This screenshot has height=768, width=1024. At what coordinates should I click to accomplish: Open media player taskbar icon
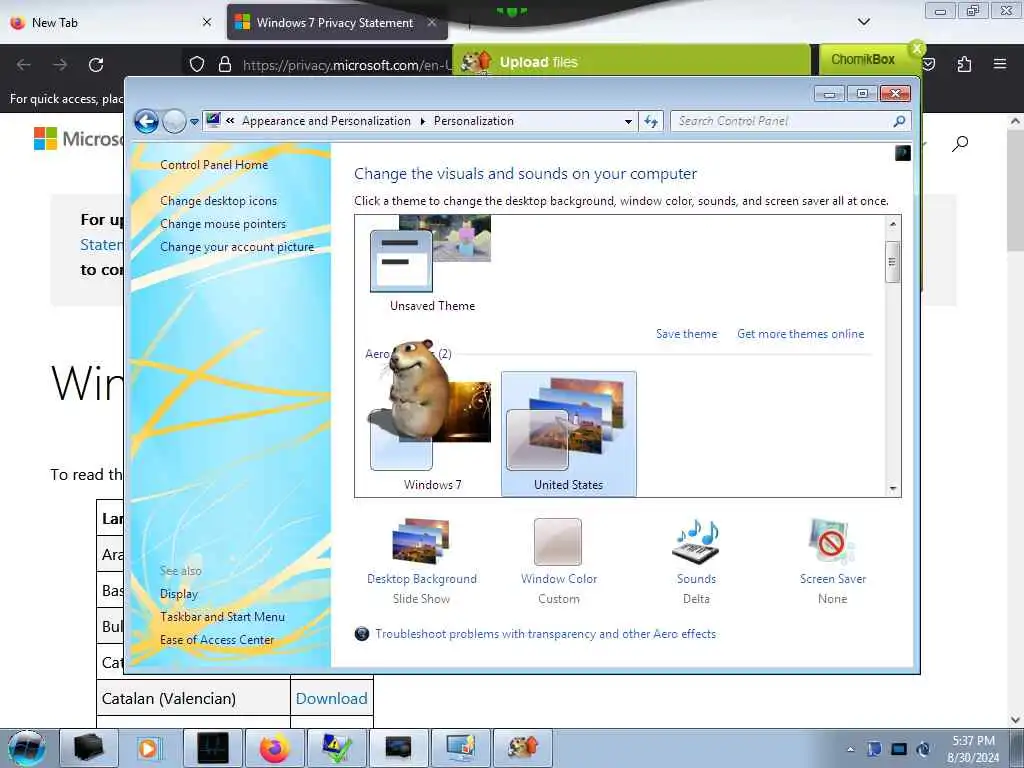pyautogui.click(x=148, y=748)
